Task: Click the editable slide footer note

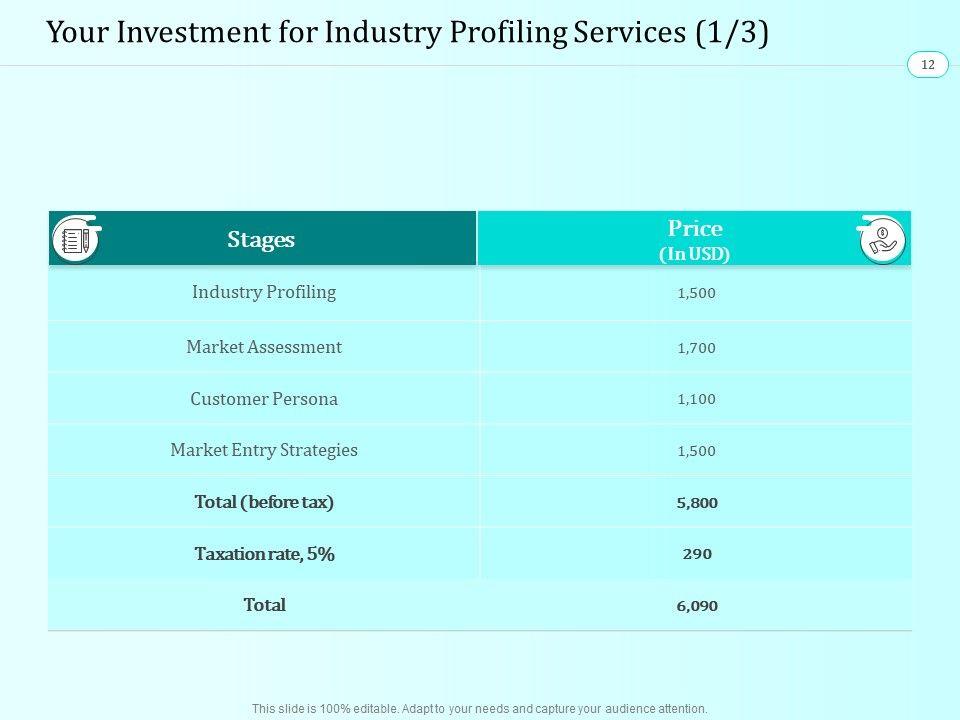Action: point(480,708)
